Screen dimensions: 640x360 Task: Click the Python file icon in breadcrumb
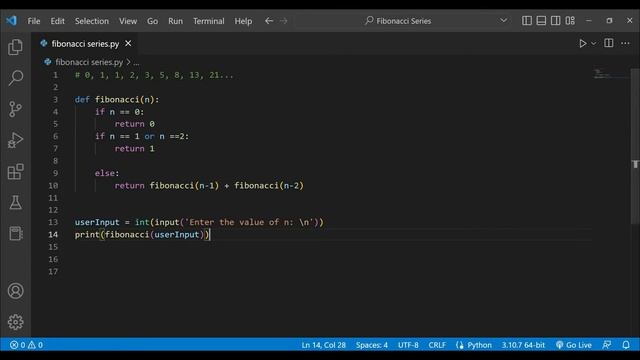48,62
